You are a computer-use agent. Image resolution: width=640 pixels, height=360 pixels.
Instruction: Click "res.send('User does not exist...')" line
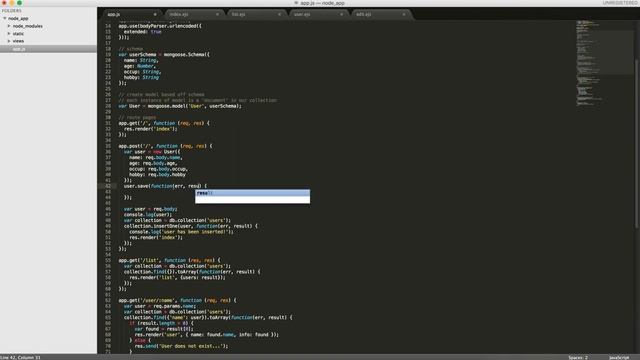pos(181,346)
